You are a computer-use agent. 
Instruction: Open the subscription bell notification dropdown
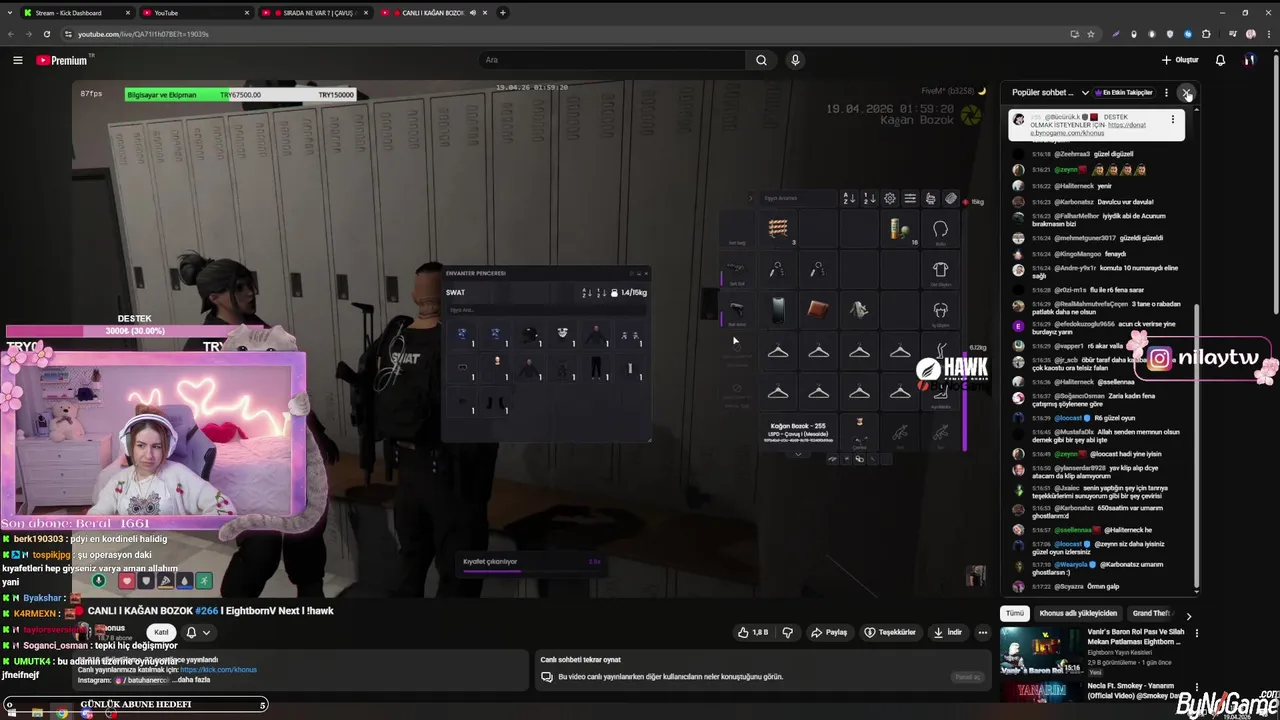coord(197,632)
